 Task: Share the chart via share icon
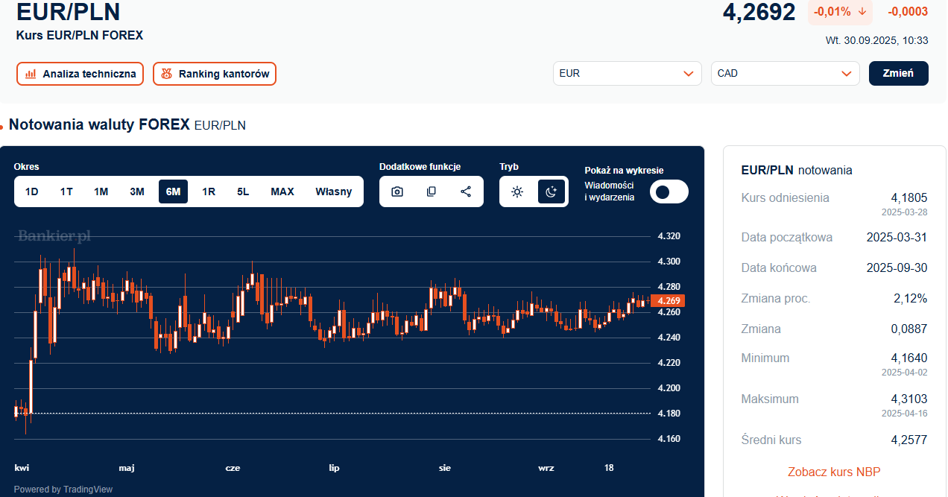pyautogui.click(x=466, y=192)
